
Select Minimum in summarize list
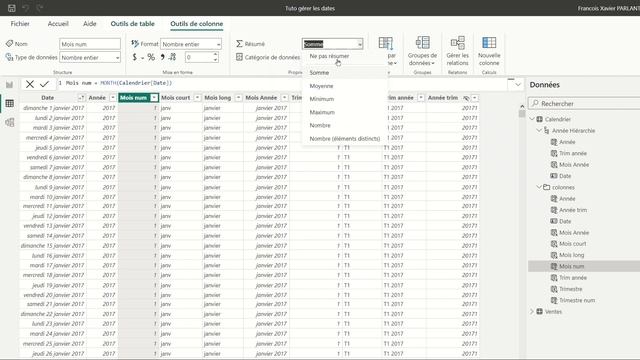(322, 99)
